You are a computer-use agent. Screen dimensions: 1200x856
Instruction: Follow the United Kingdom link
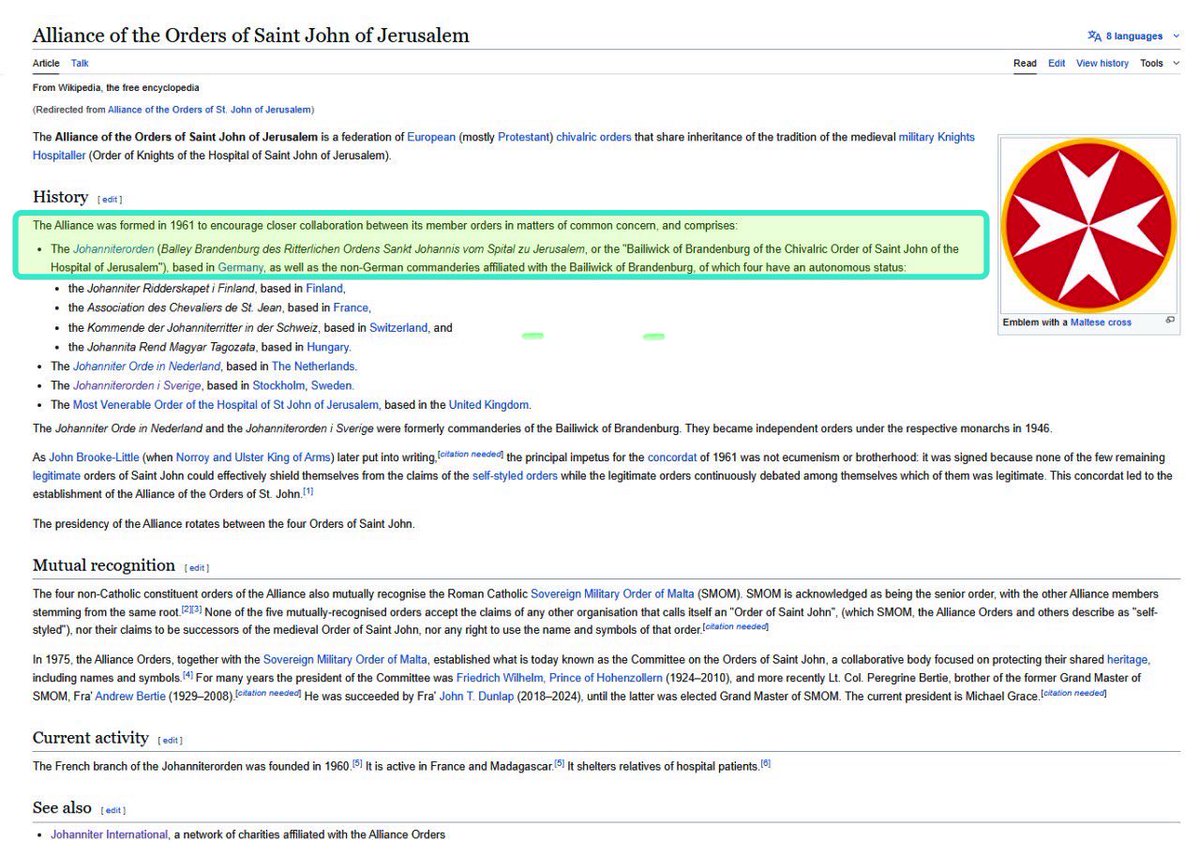(x=489, y=405)
